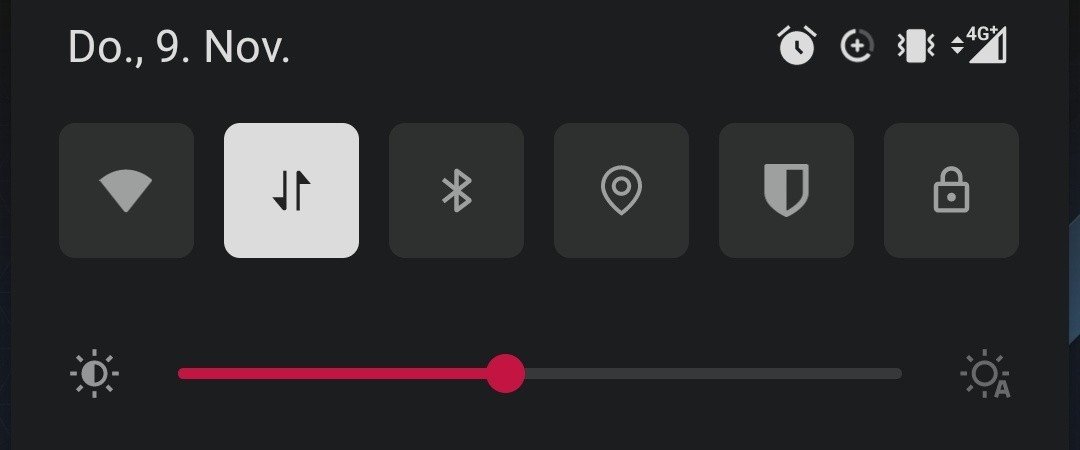
Task: Tap the half-filled shield tile
Action: 787,190
